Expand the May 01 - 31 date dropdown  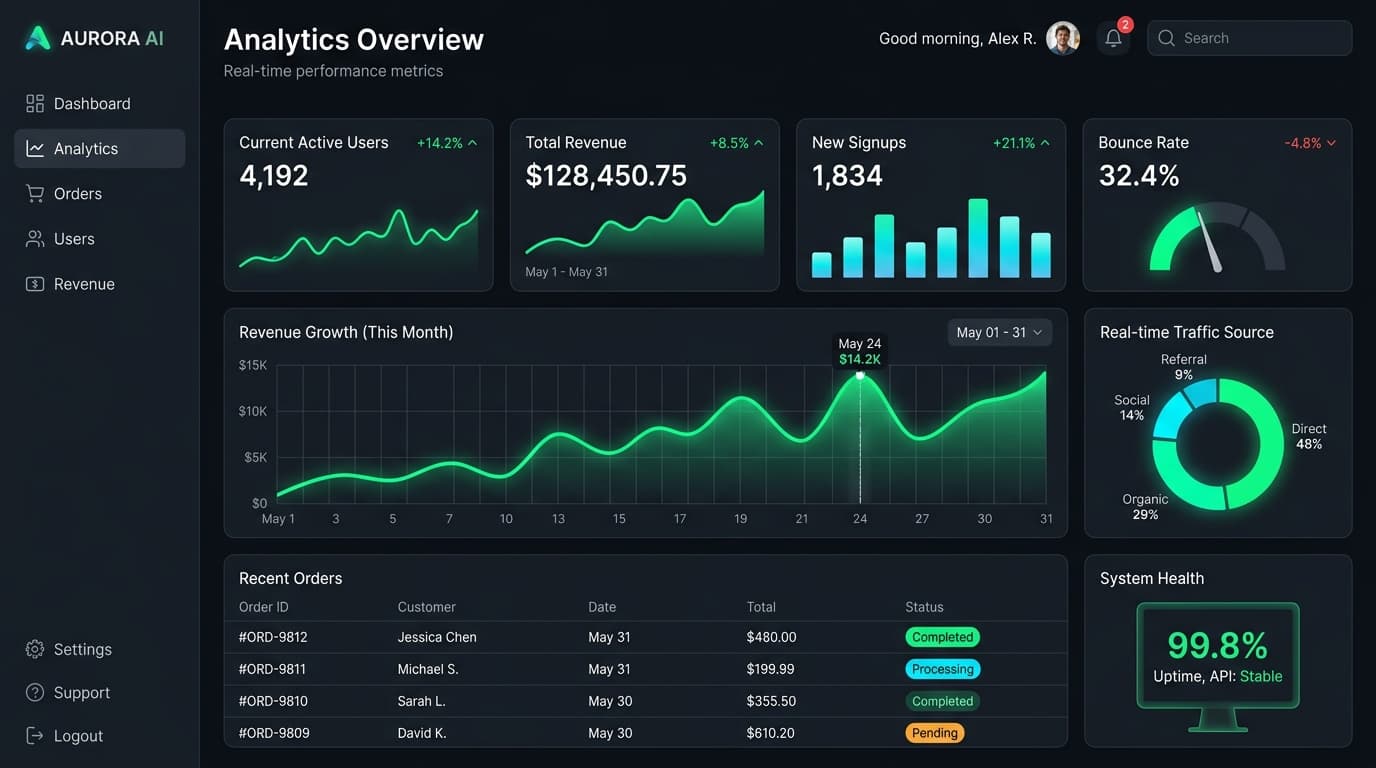point(999,332)
